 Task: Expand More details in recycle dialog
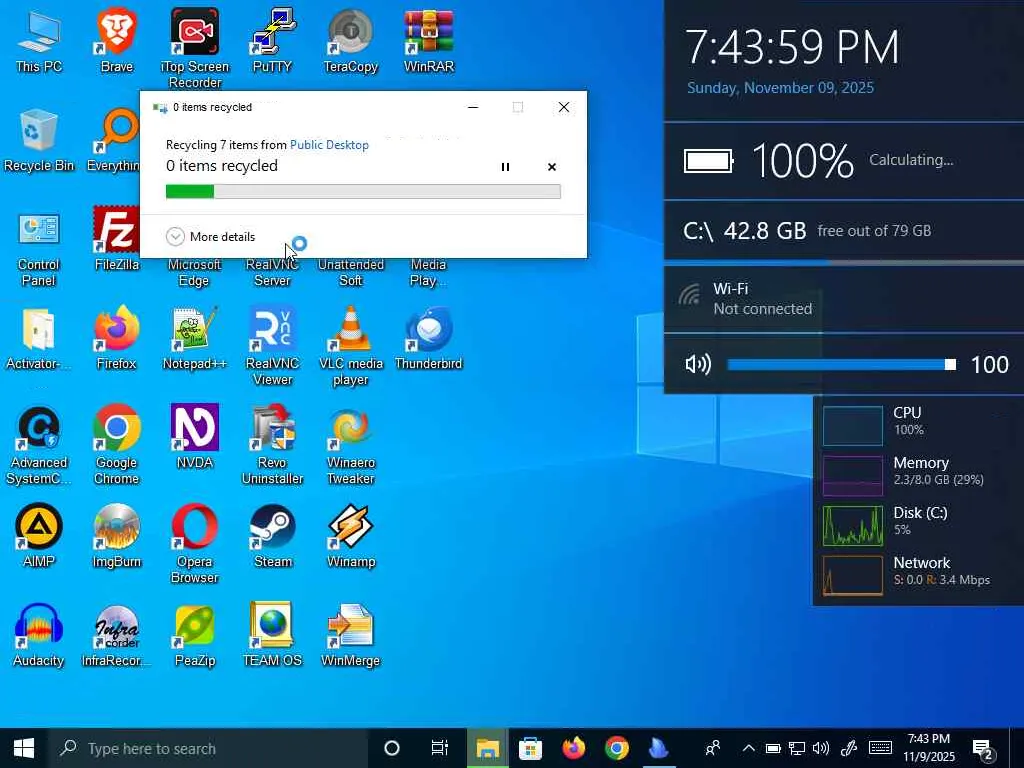tap(210, 236)
